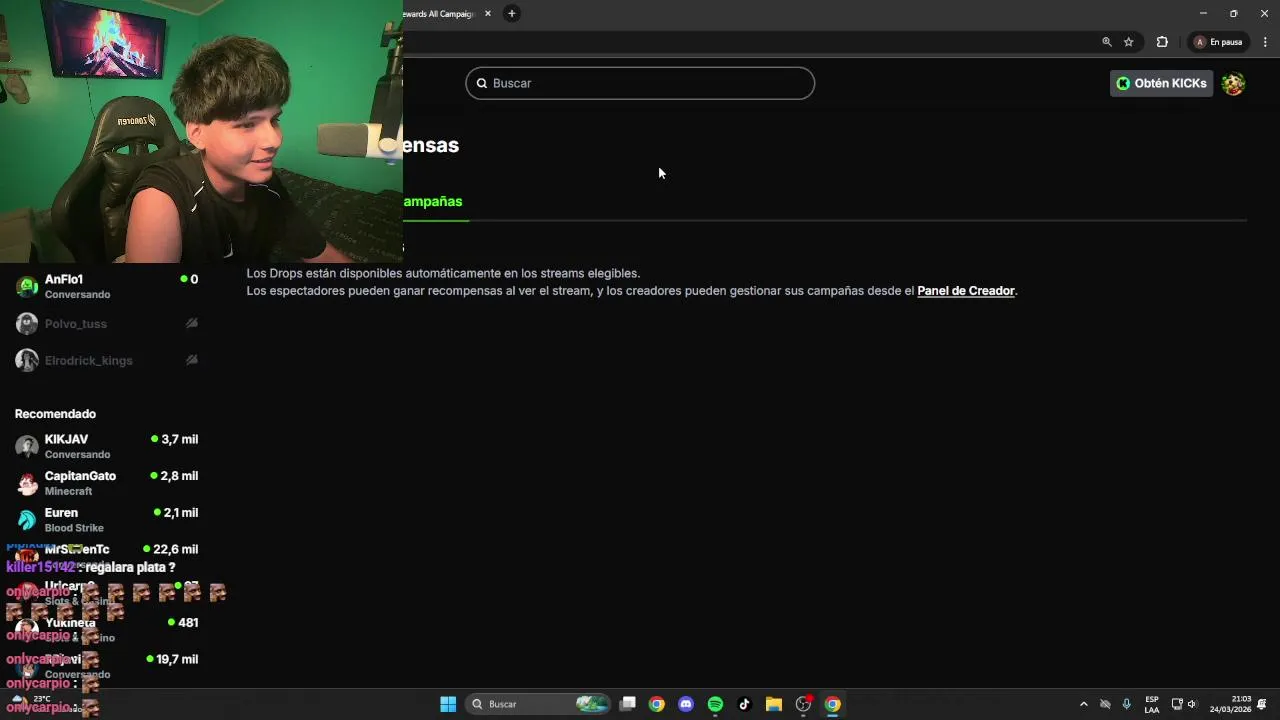Open Elrodrick_kings offline channel in sidebar

[107, 360]
